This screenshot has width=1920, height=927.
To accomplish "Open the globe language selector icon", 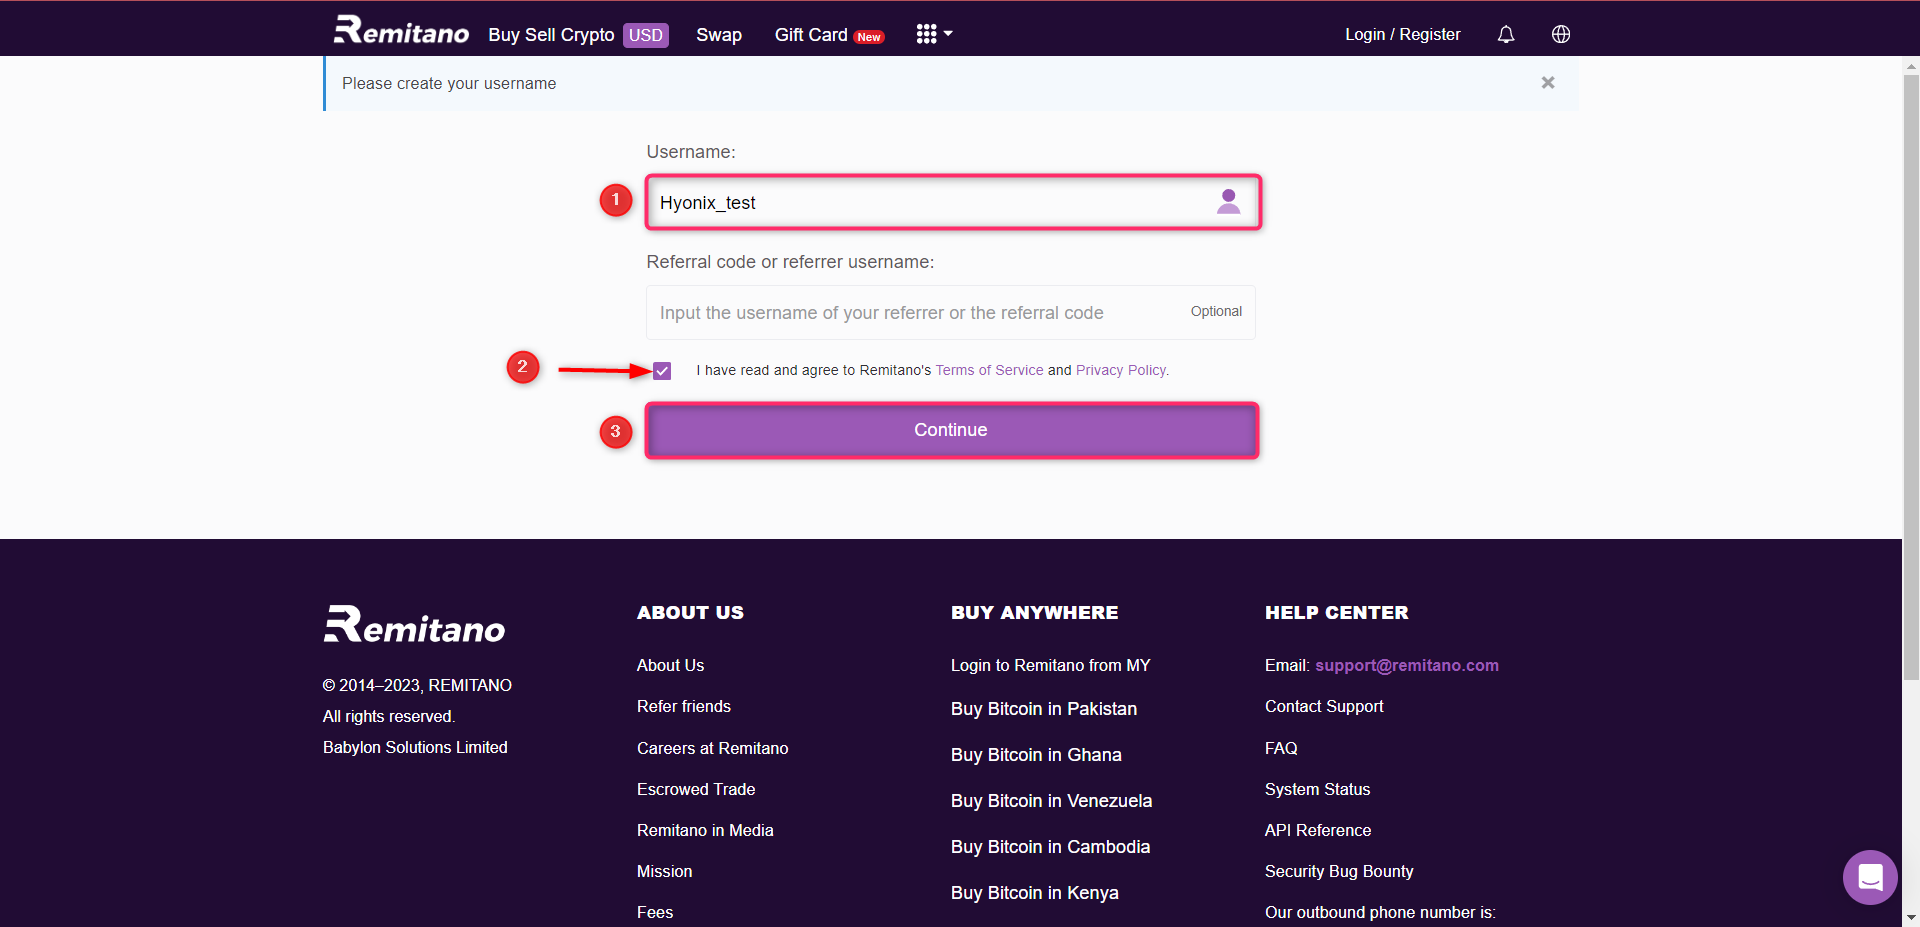I will coord(1560,34).
